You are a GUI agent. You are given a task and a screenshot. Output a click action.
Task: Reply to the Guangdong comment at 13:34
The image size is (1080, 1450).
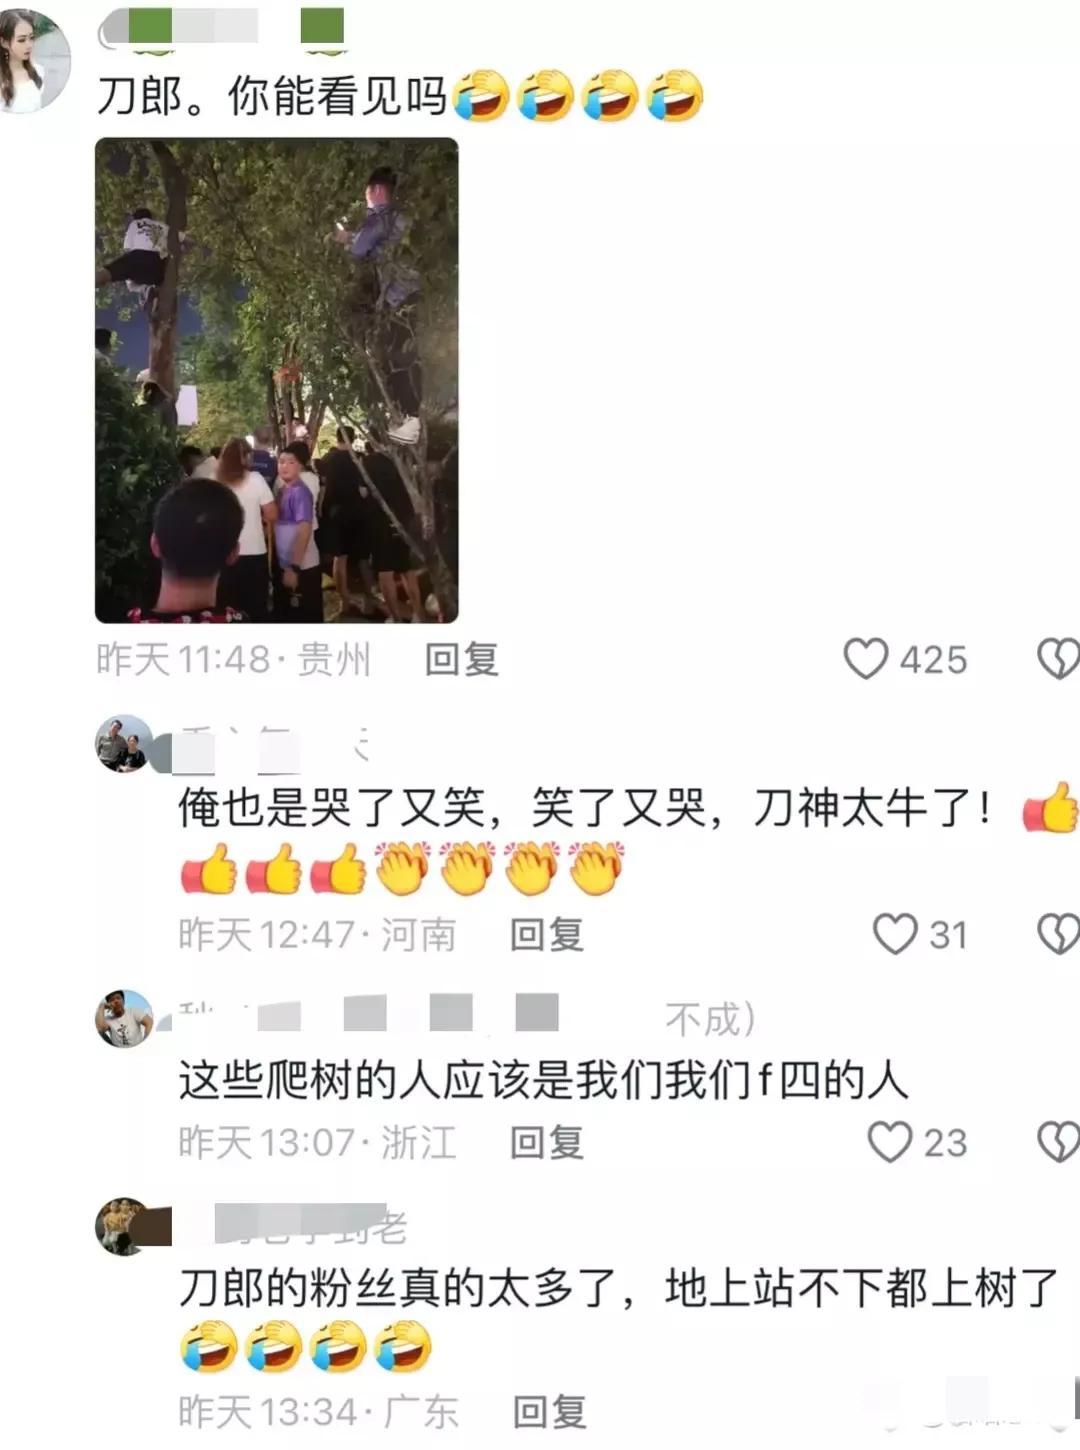(549, 1413)
